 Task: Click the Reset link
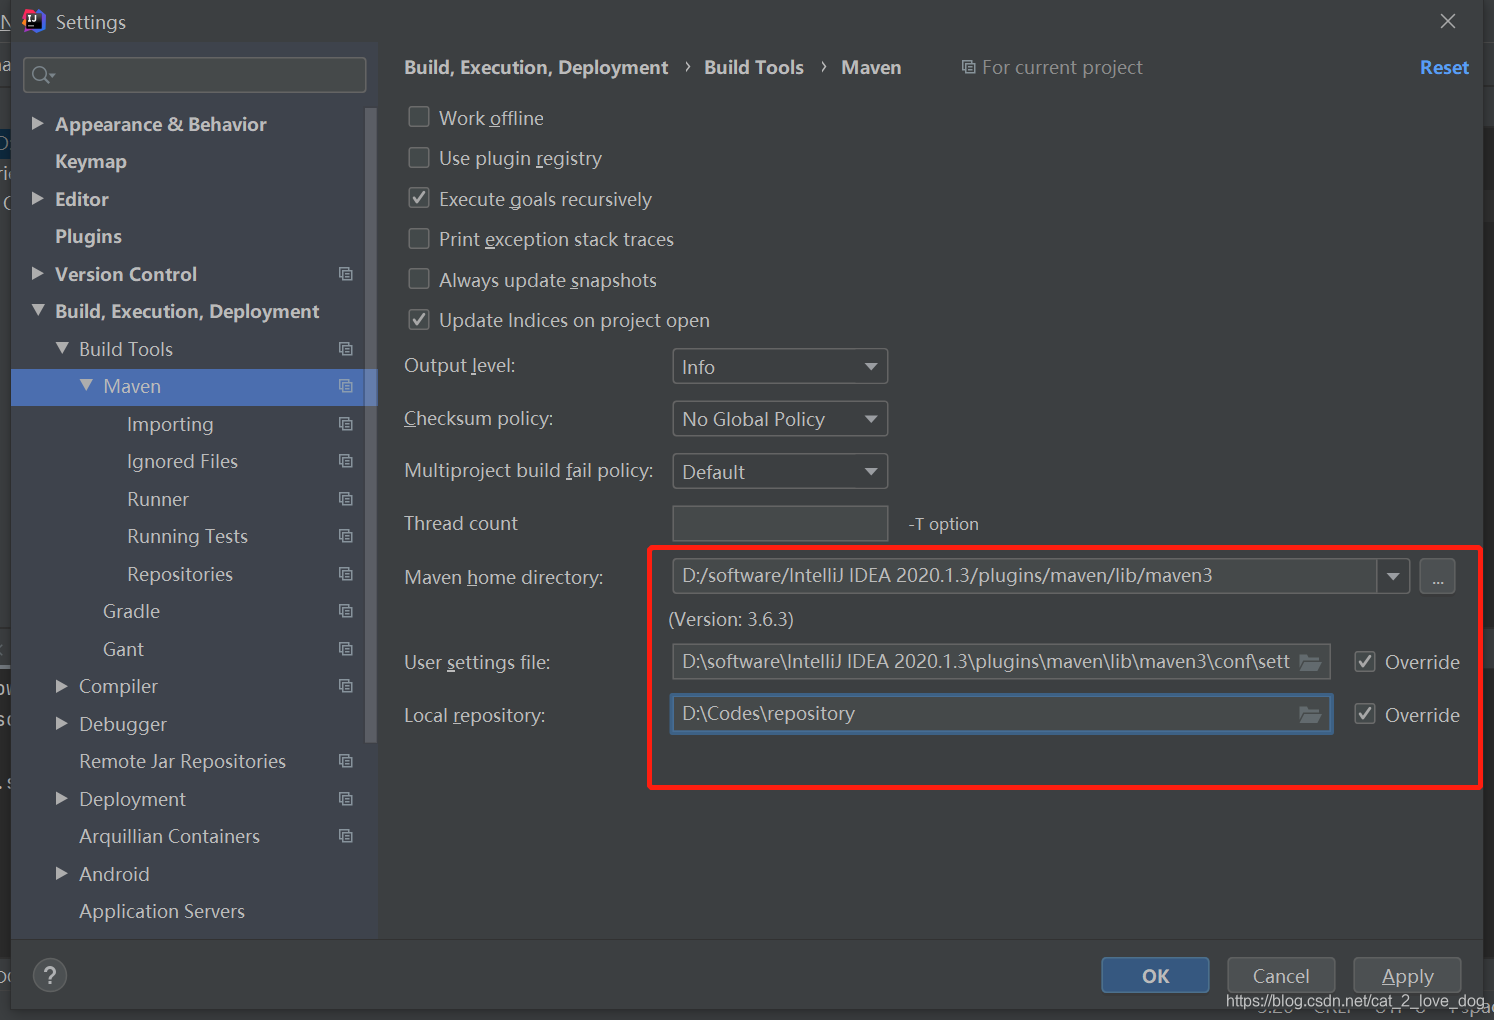coord(1444,67)
